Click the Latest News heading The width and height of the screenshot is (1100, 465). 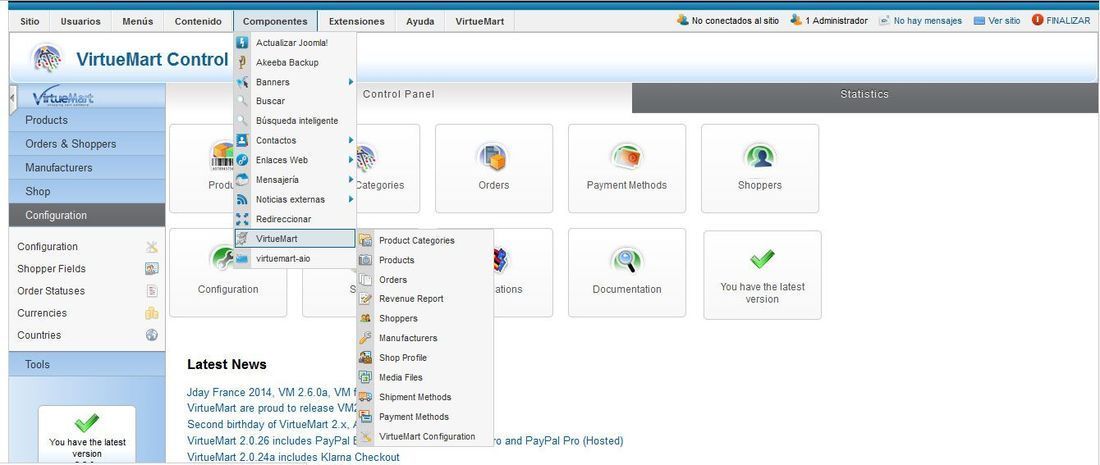pos(227,365)
